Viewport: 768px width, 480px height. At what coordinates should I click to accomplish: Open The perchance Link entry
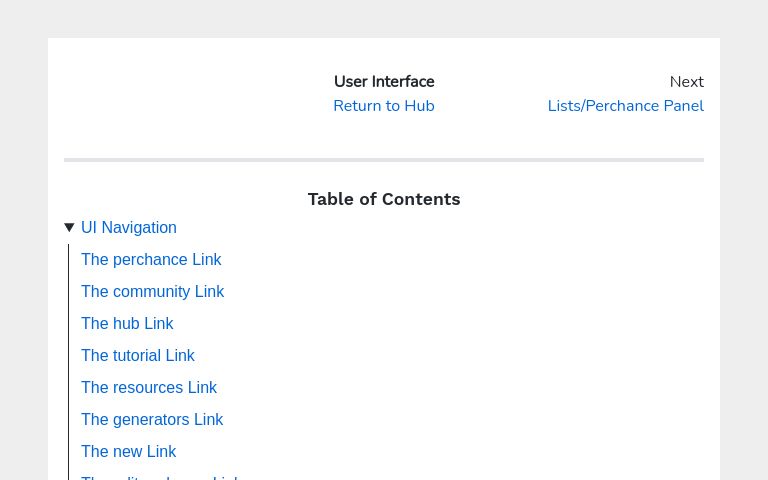tap(151, 260)
